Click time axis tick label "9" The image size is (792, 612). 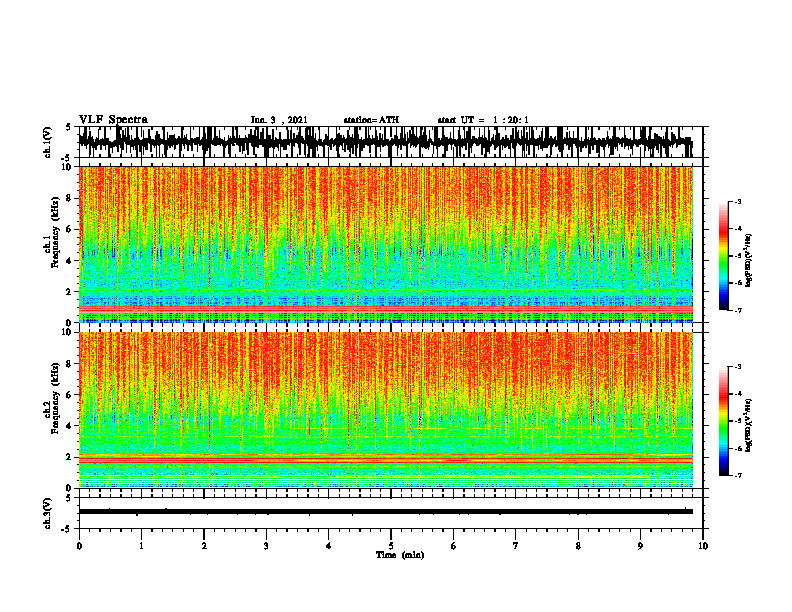pos(640,546)
